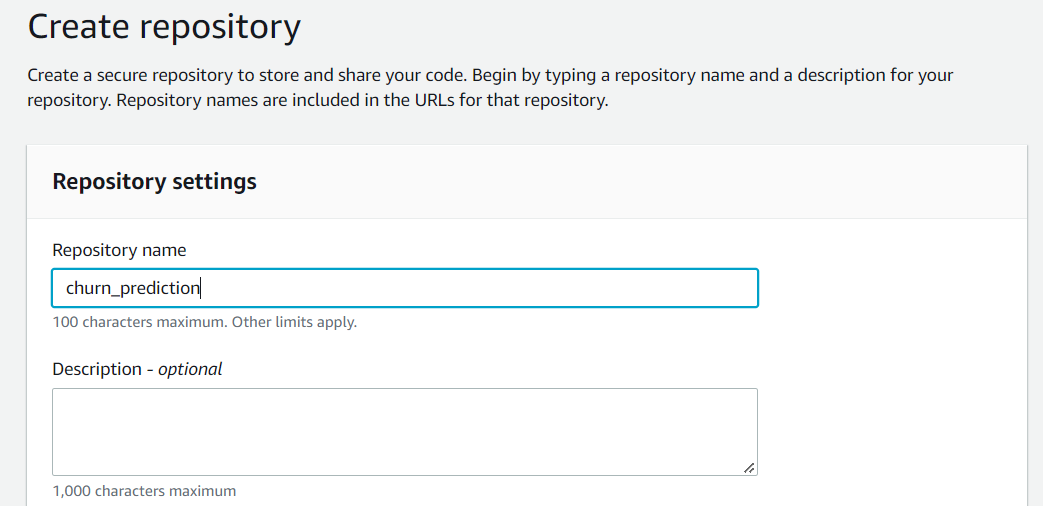Click '1,000 characters maximum' hint text
Viewport: 1043px width, 506px height.
pos(144,491)
